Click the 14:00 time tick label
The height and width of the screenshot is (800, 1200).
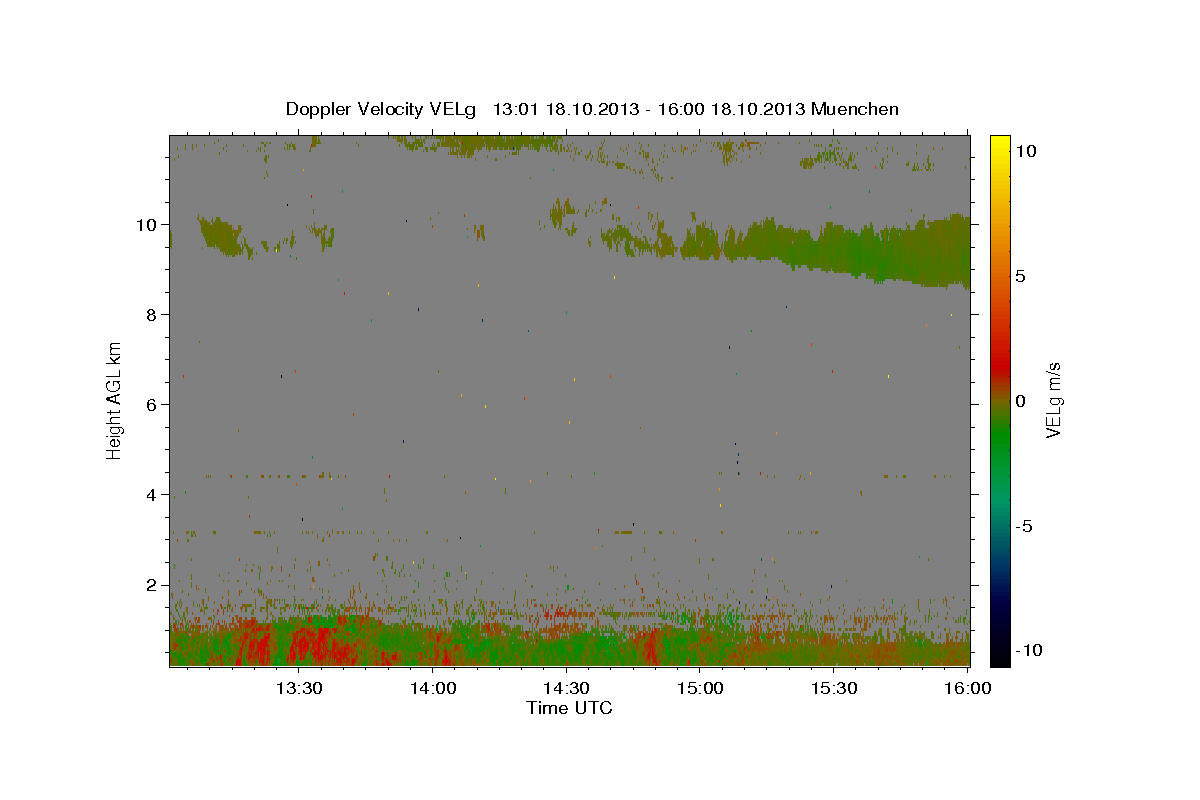pyautogui.click(x=433, y=688)
